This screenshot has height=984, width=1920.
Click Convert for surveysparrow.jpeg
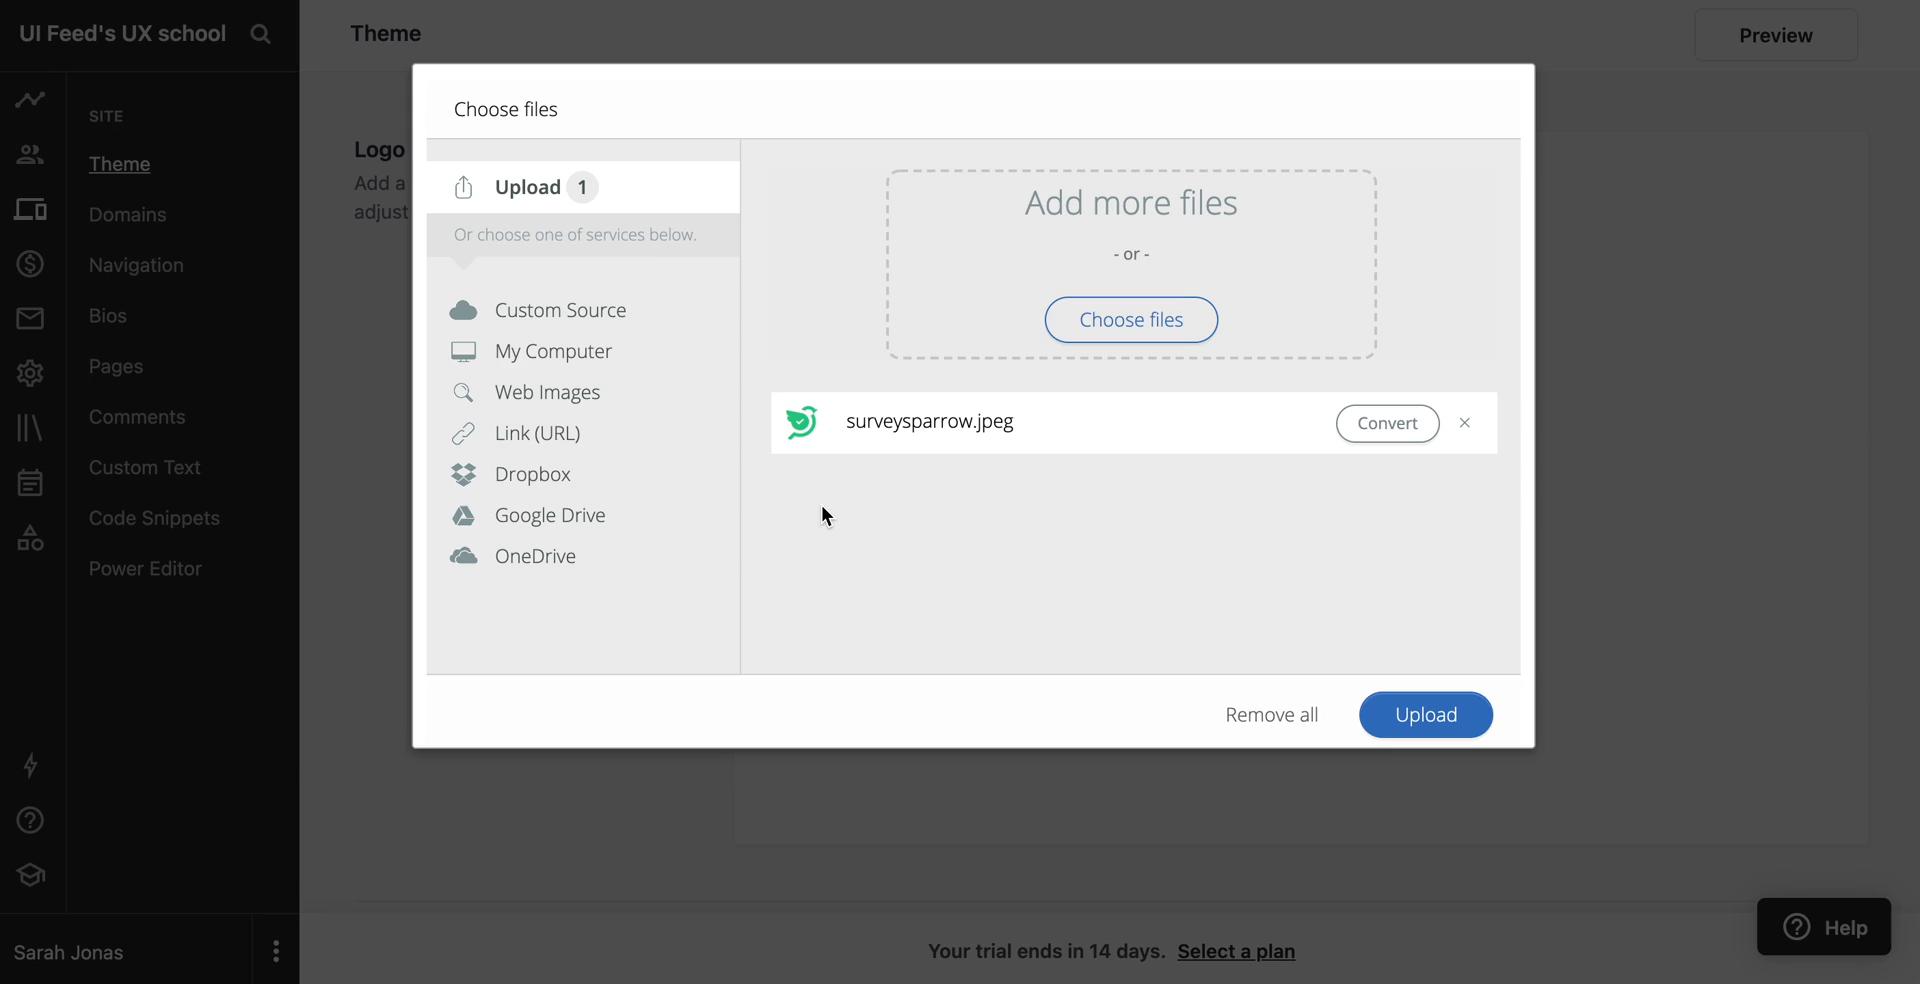[x=1387, y=423]
